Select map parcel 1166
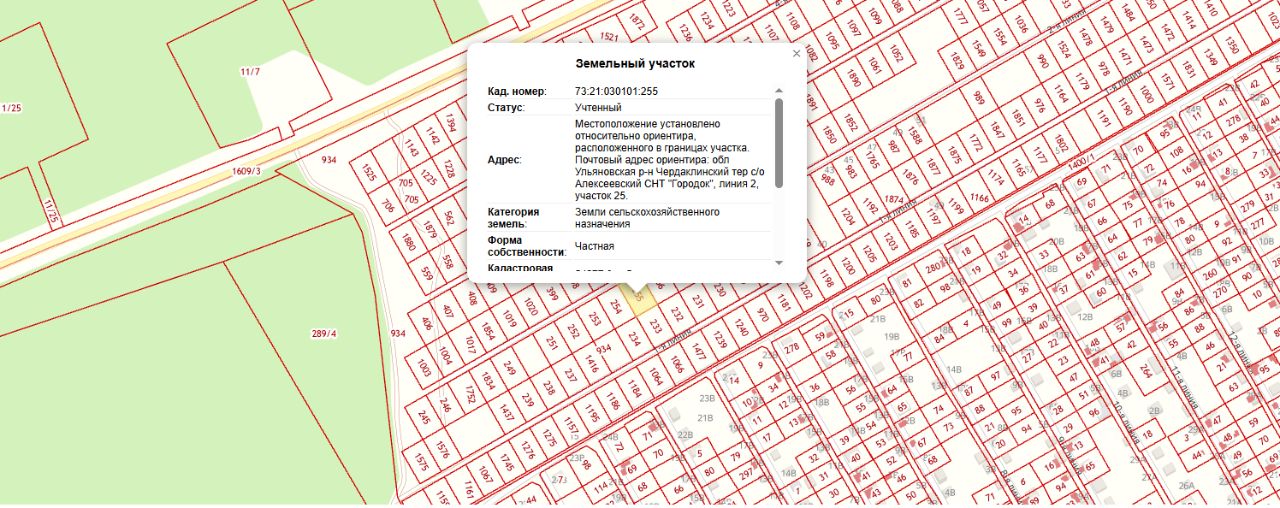Image resolution: width=1280 pixels, height=508 pixels. coord(979,200)
